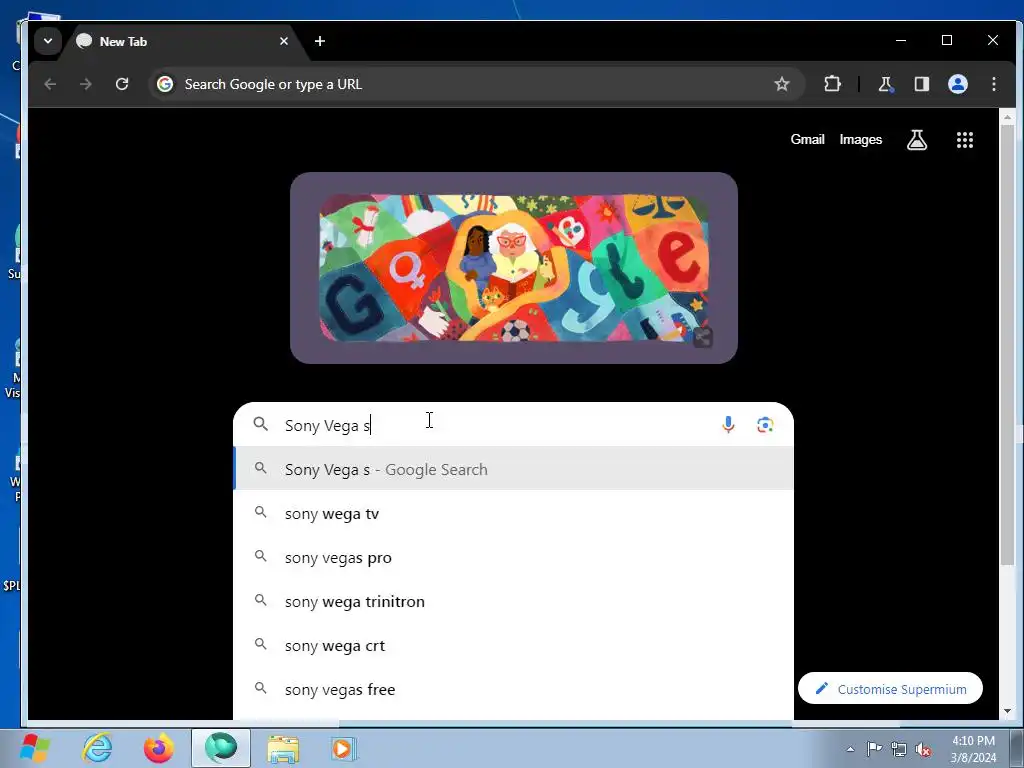The image size is (1024, 768).
Task: Minimize the browser window
Action: [x=901, y=40]
